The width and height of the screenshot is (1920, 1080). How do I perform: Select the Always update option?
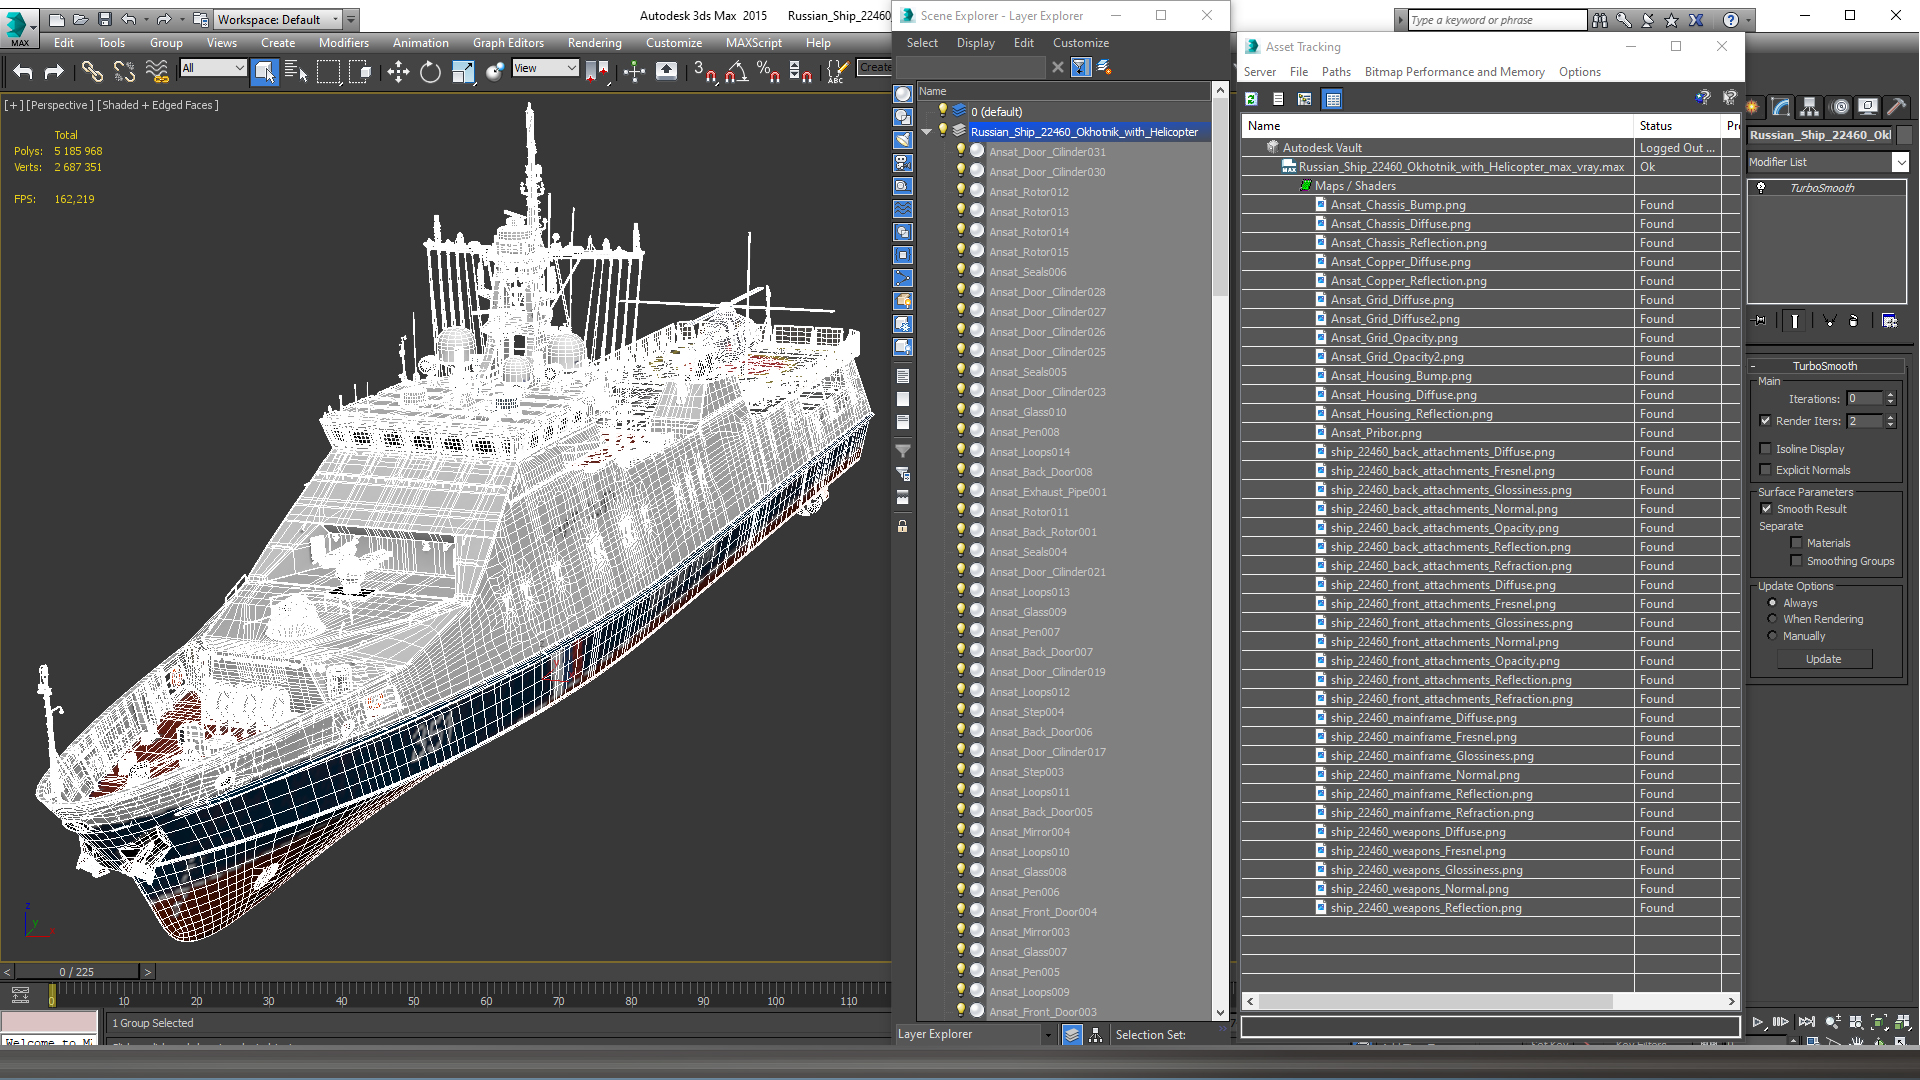pos(1772,603)
